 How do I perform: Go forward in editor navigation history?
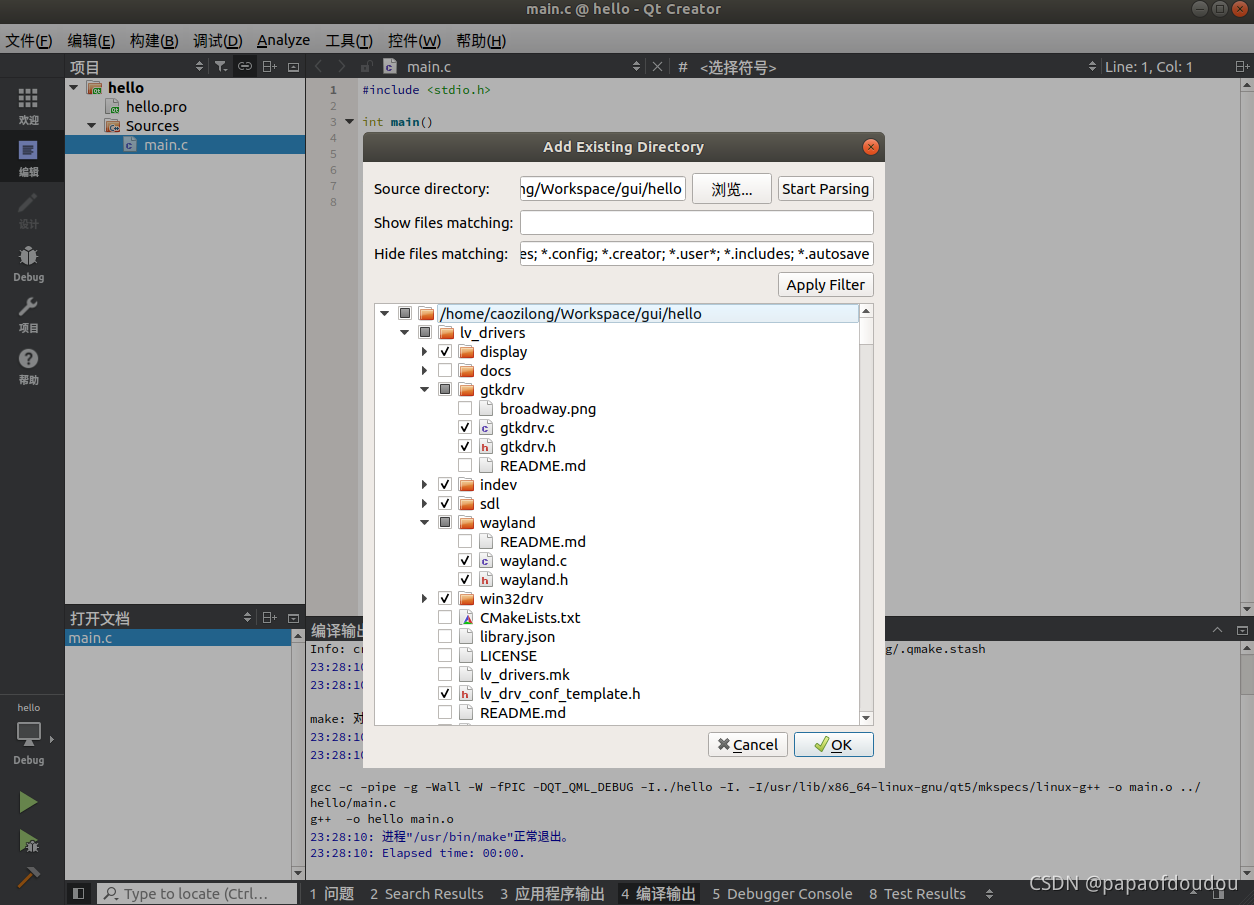pos(342,66)
